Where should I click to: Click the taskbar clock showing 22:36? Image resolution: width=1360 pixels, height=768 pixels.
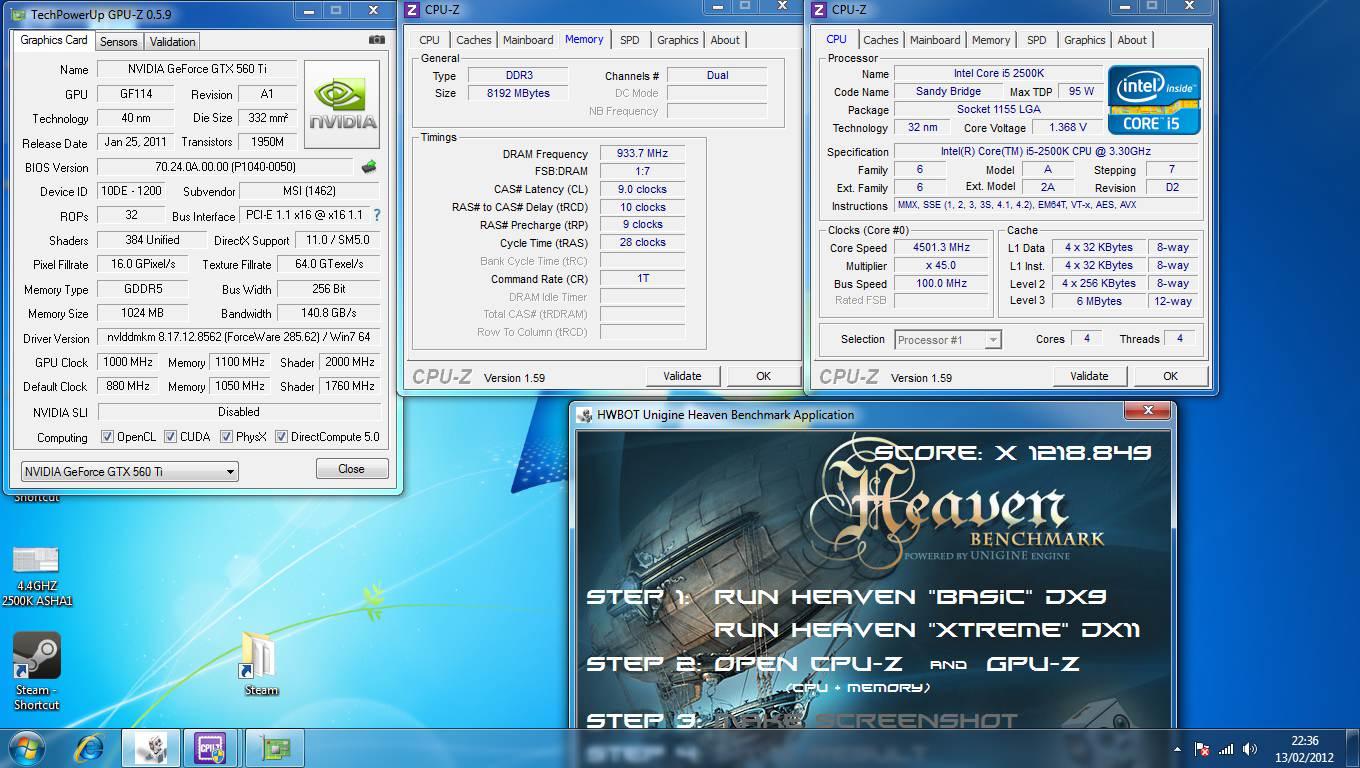click(1305, 748)
